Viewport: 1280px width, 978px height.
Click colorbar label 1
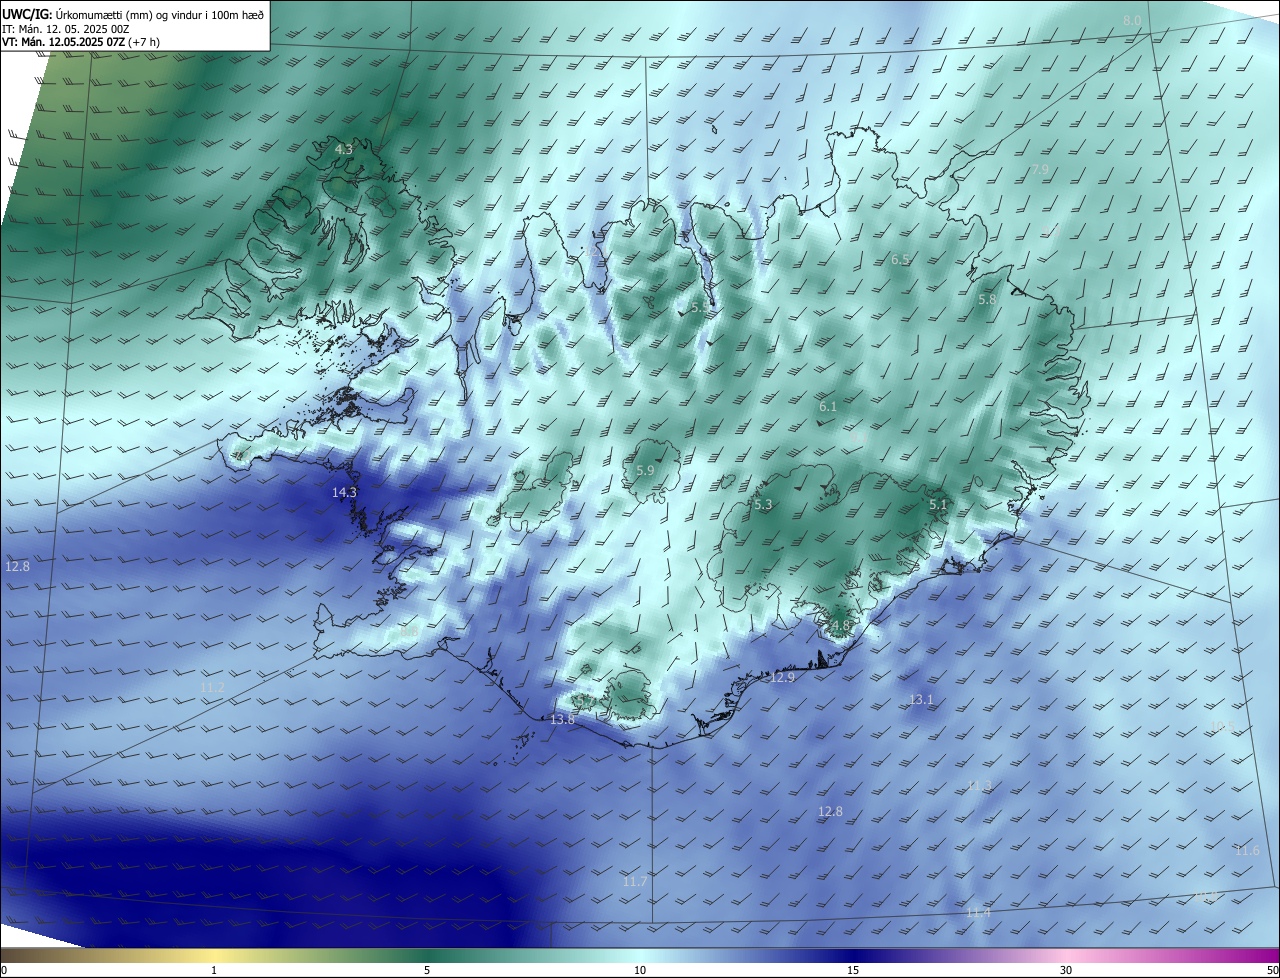[214, 970]
